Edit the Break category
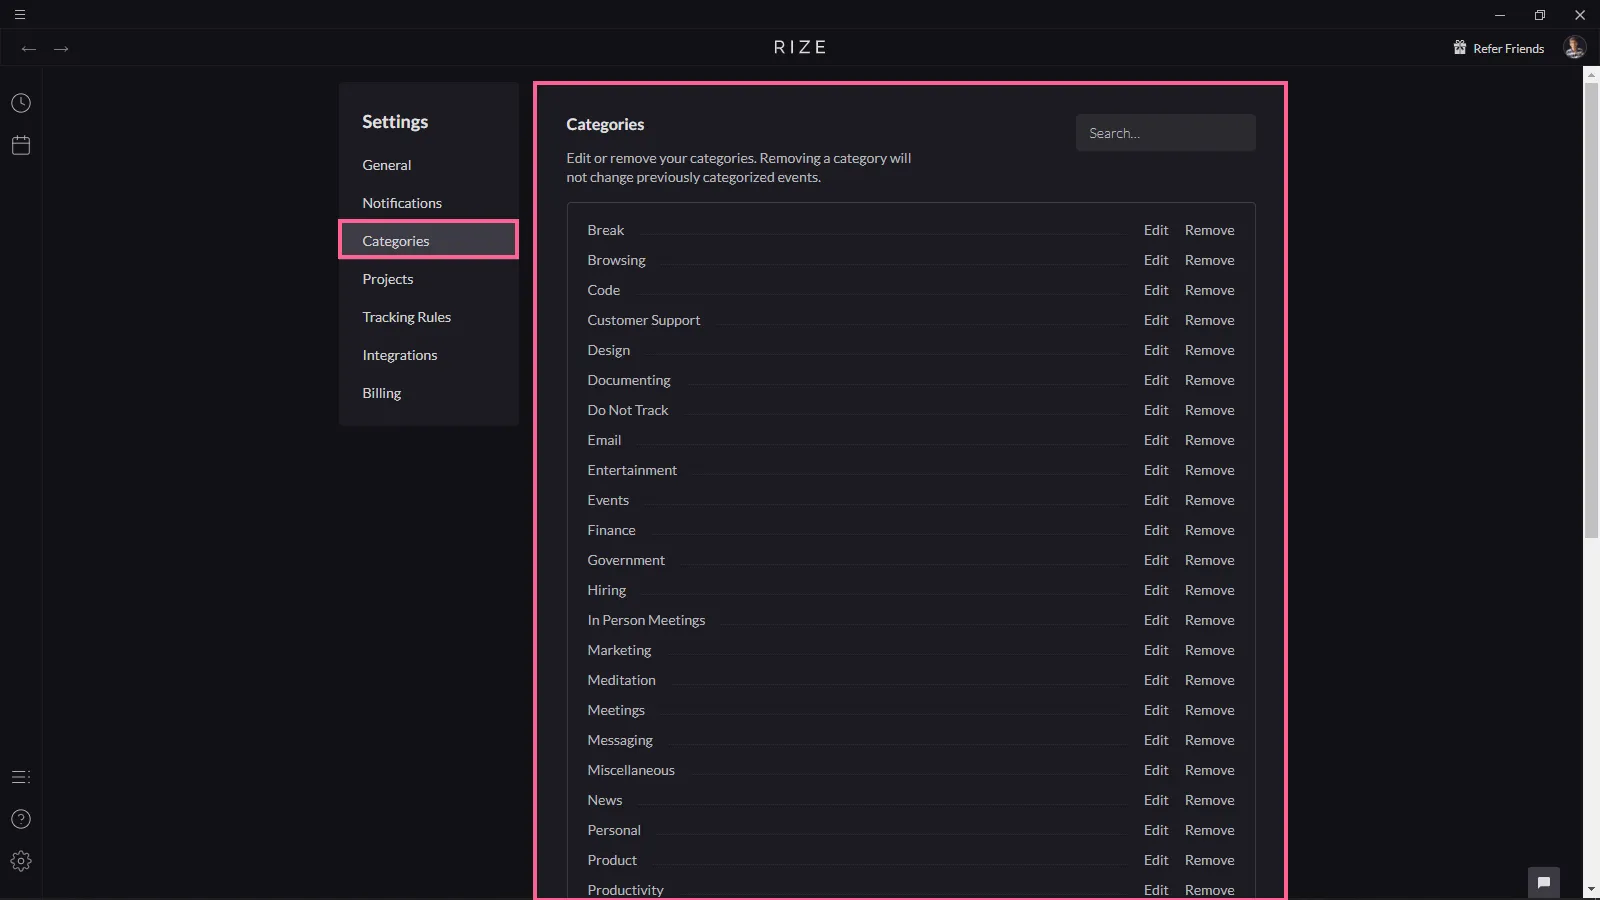 point(1156,230)
